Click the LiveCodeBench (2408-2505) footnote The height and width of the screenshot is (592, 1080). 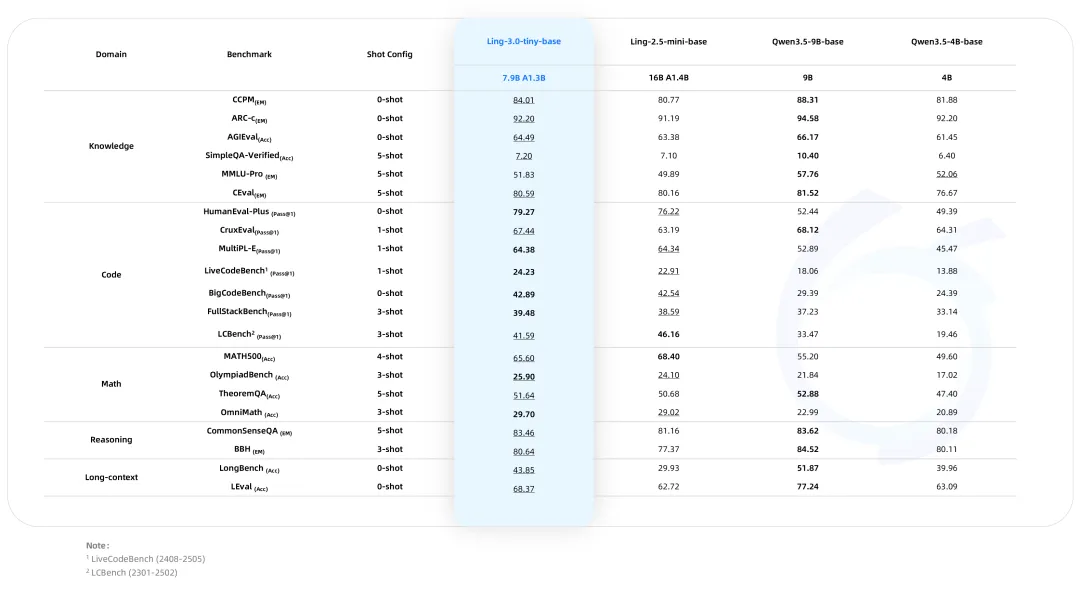click(x=145, y=559)
